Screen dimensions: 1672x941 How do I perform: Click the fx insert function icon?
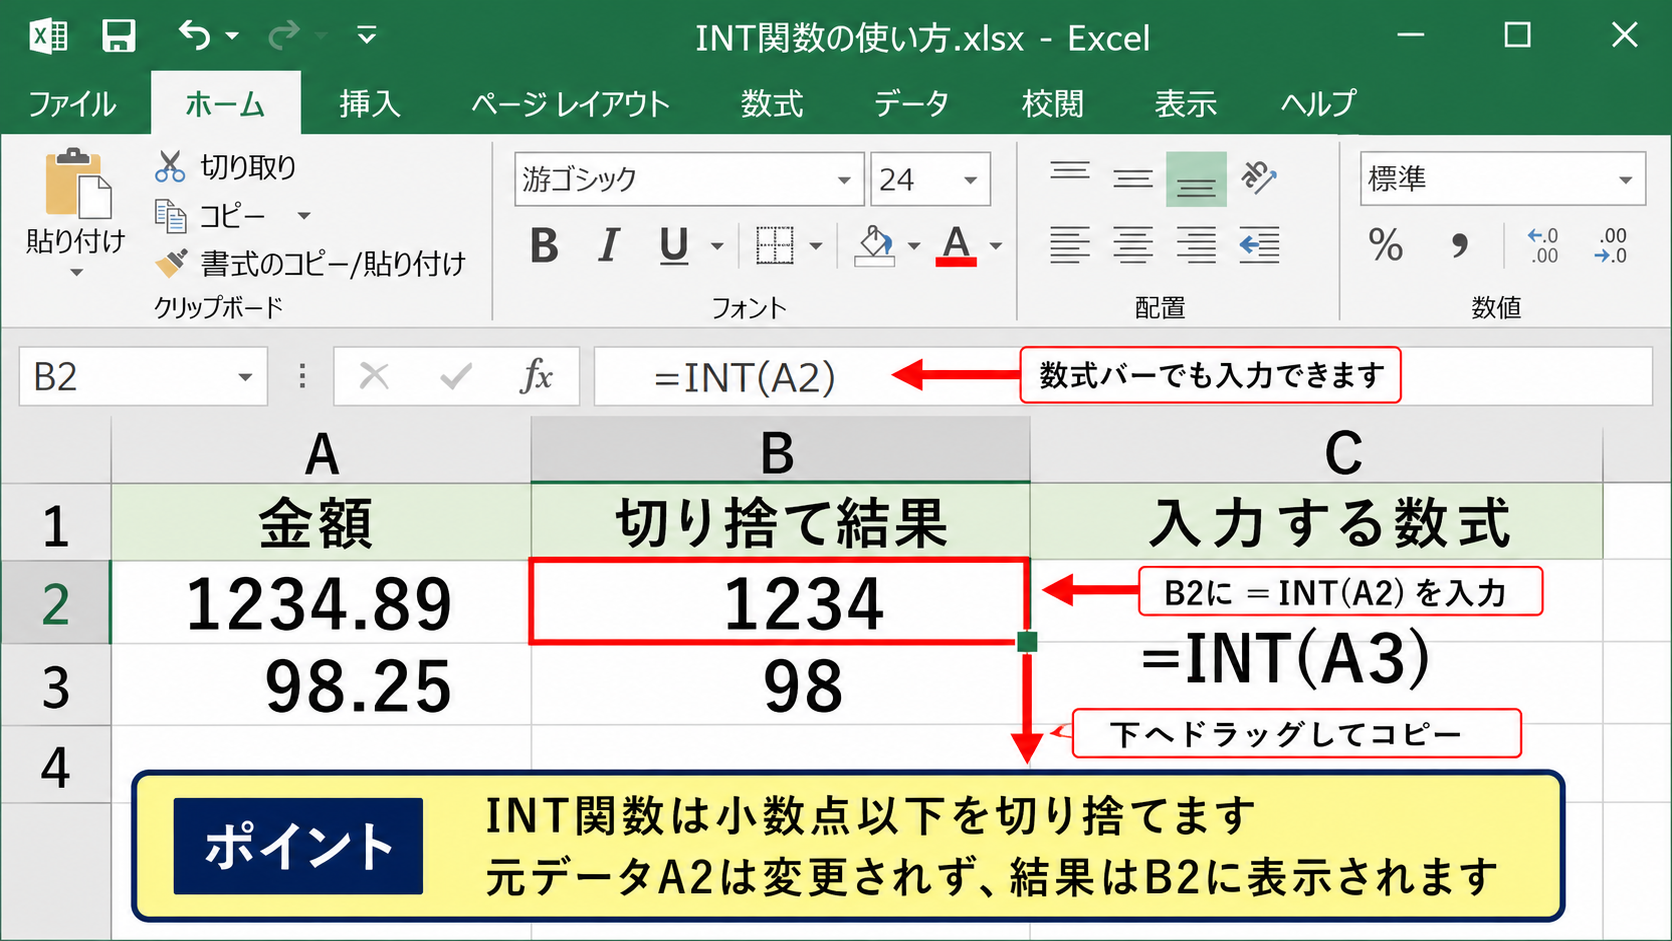point(537,377)
